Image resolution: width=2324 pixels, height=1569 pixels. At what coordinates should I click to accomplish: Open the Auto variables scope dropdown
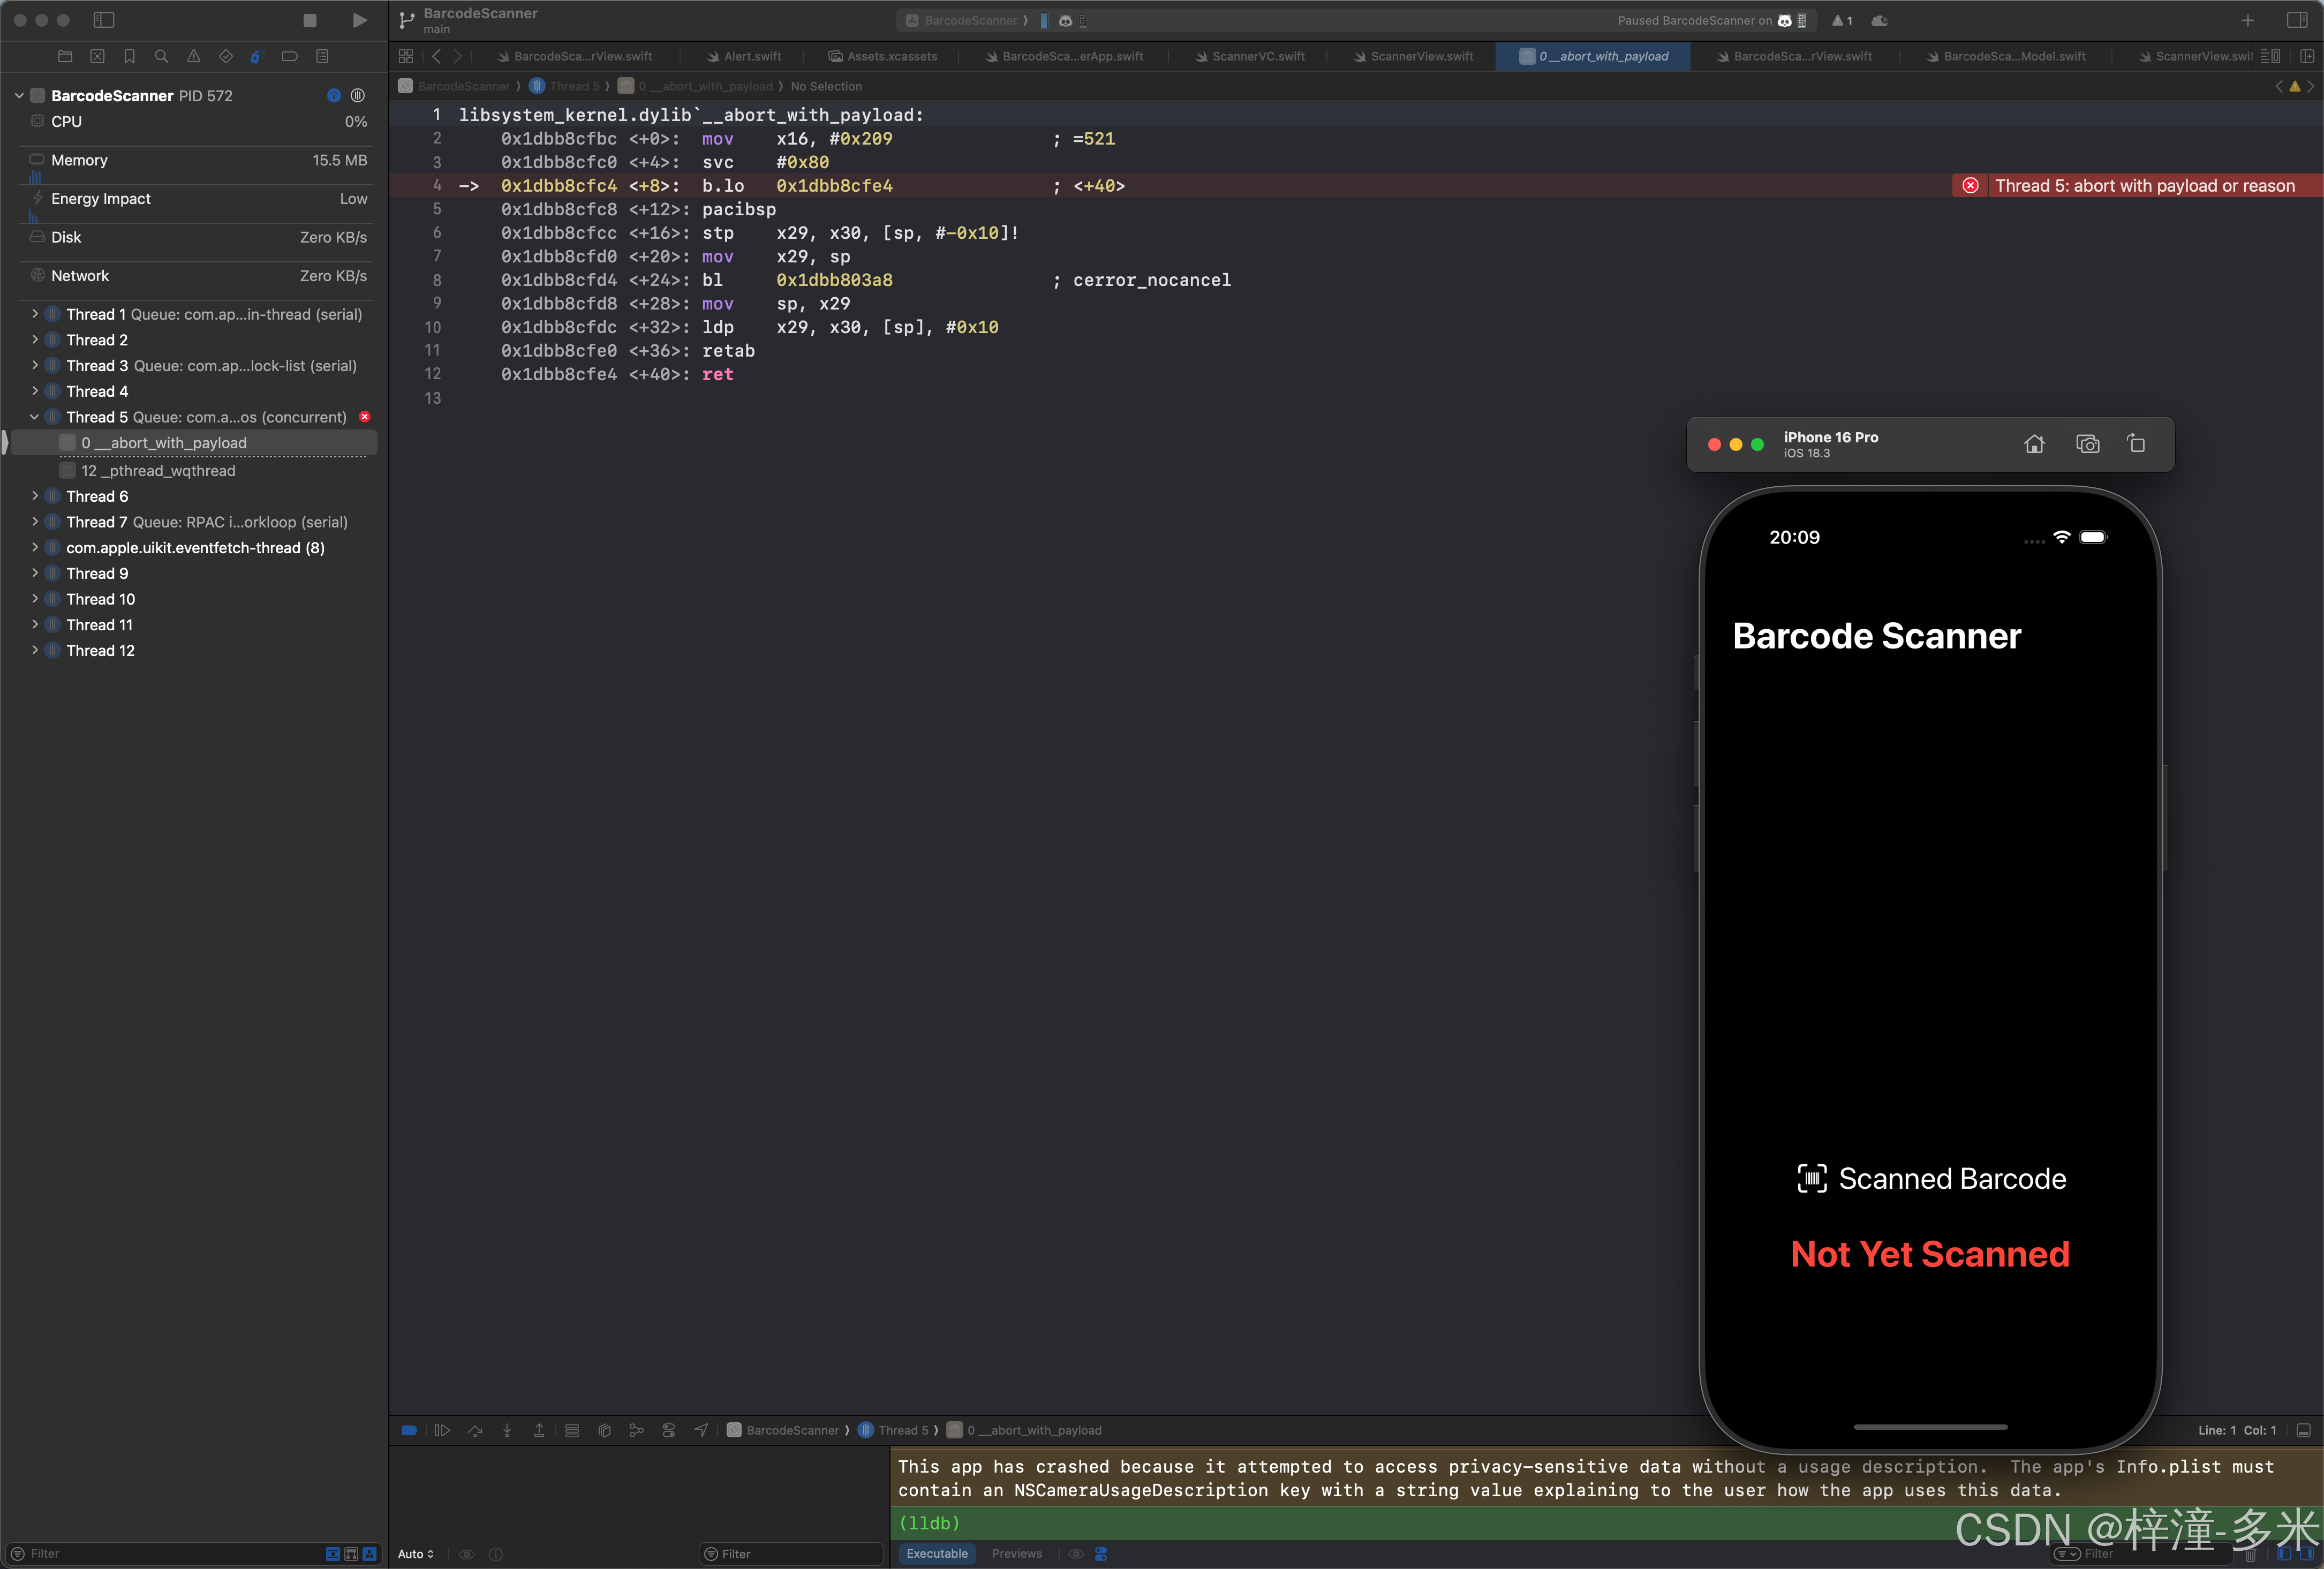point(416,1553)
